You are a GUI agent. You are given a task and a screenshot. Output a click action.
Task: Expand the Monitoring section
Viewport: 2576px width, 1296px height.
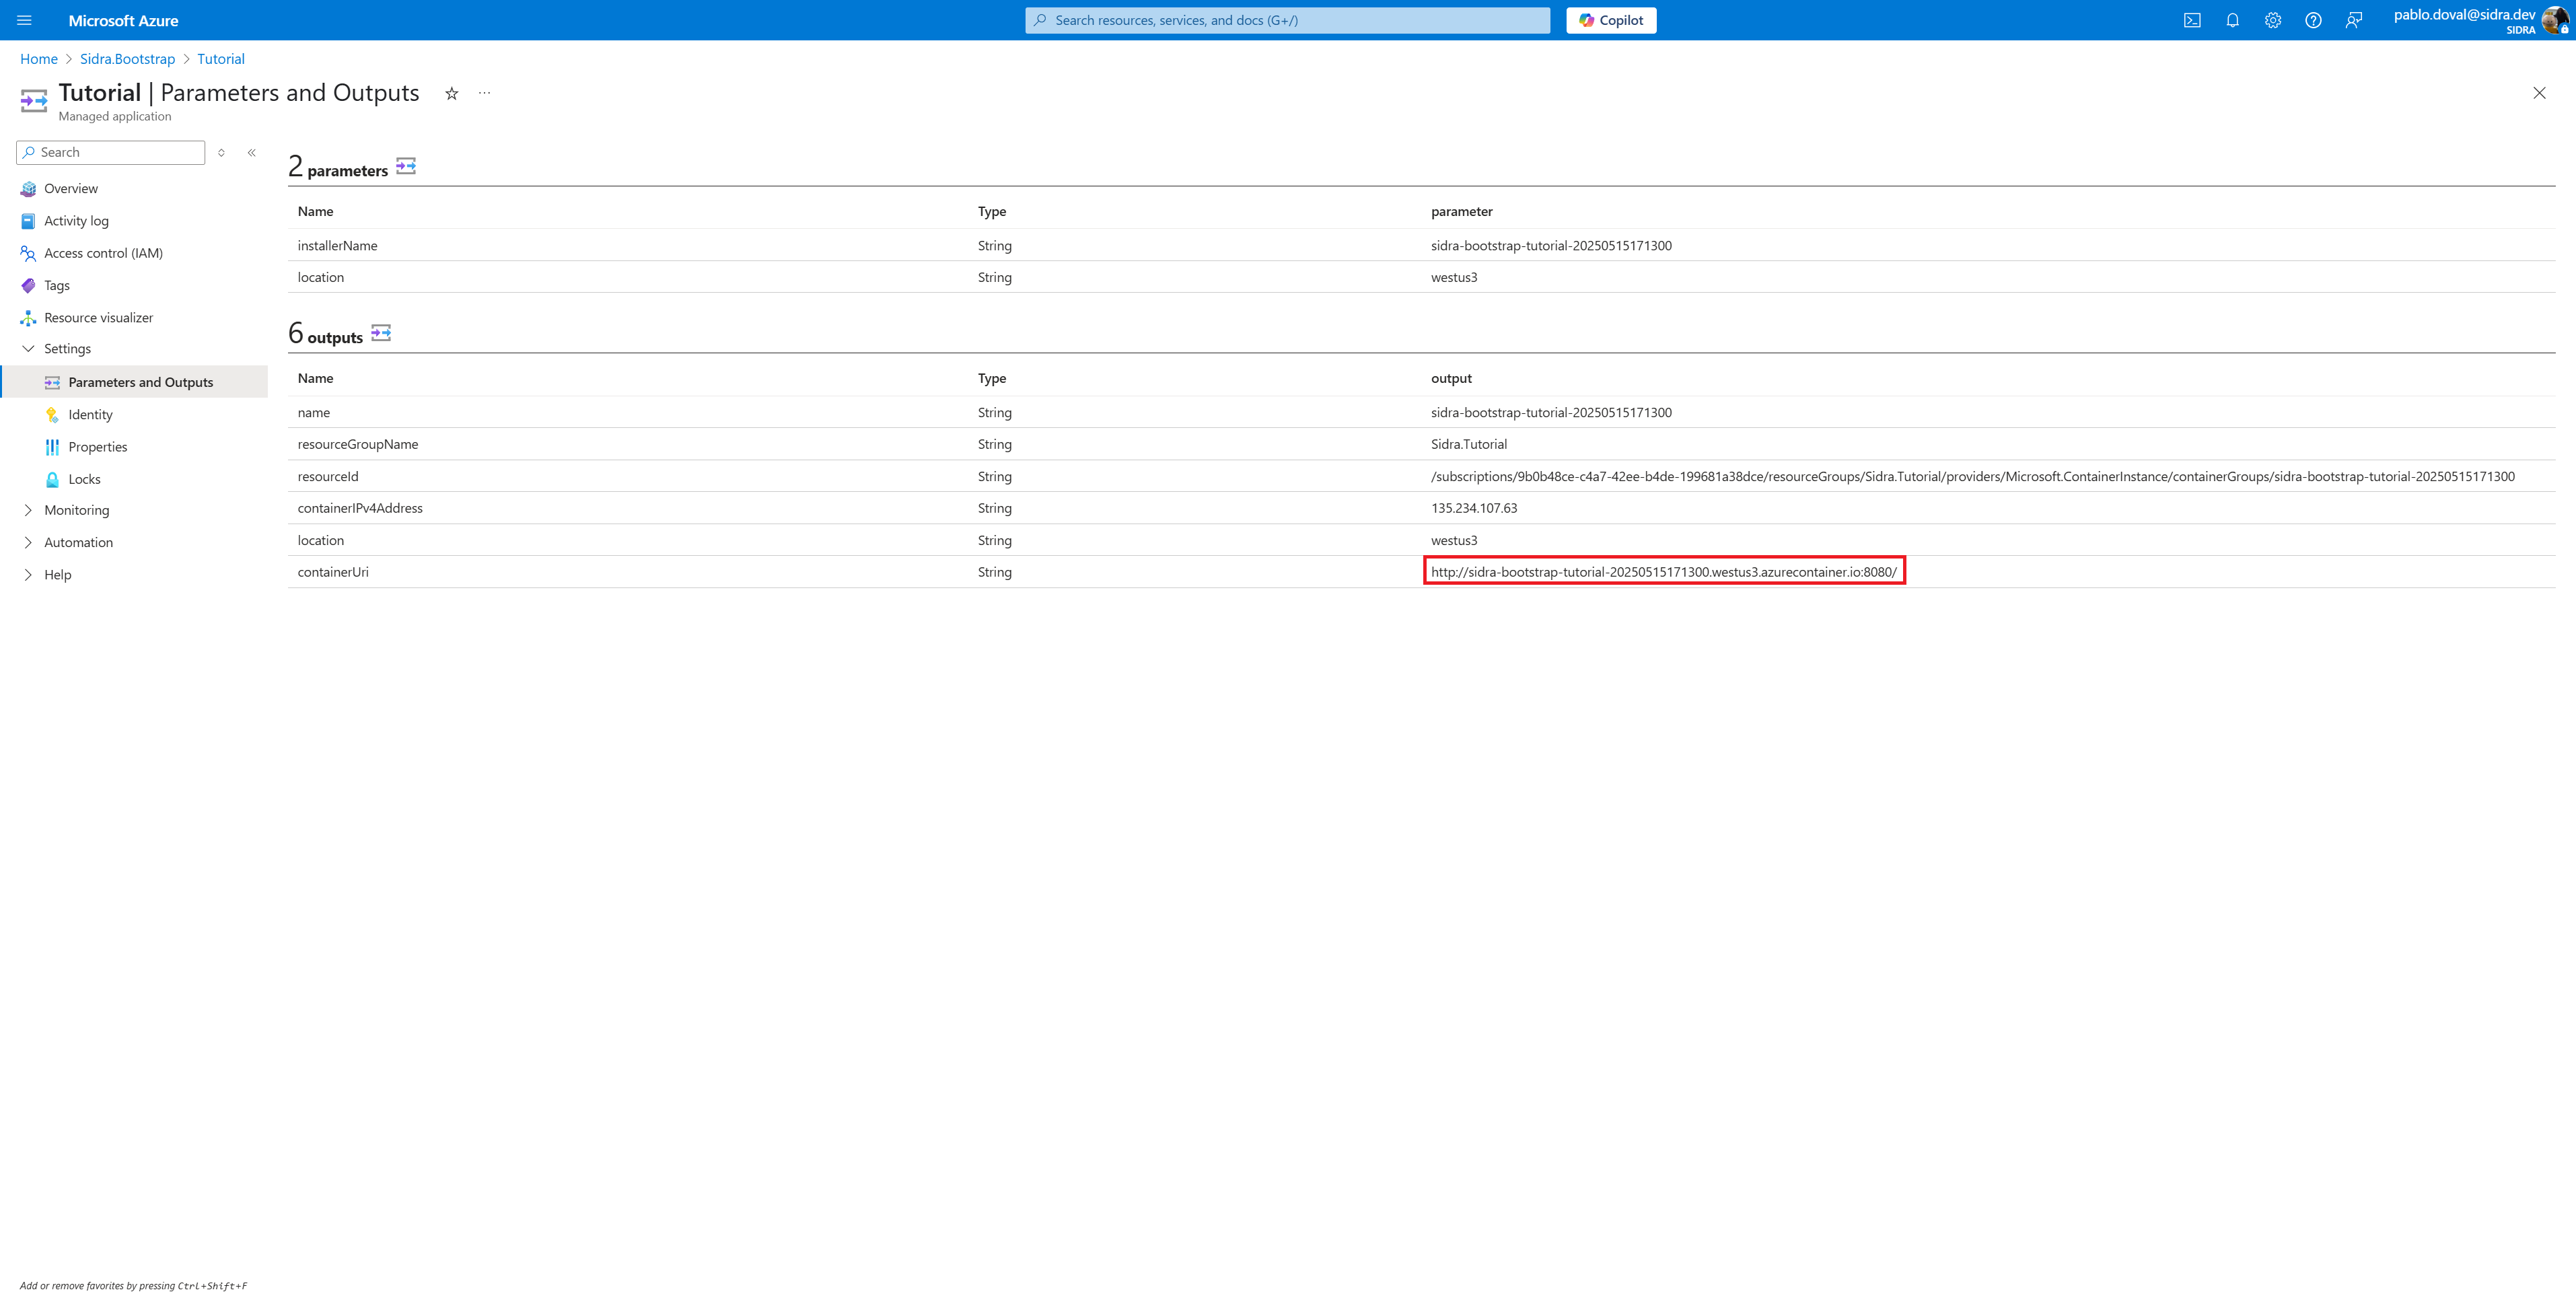coord(28,510)
